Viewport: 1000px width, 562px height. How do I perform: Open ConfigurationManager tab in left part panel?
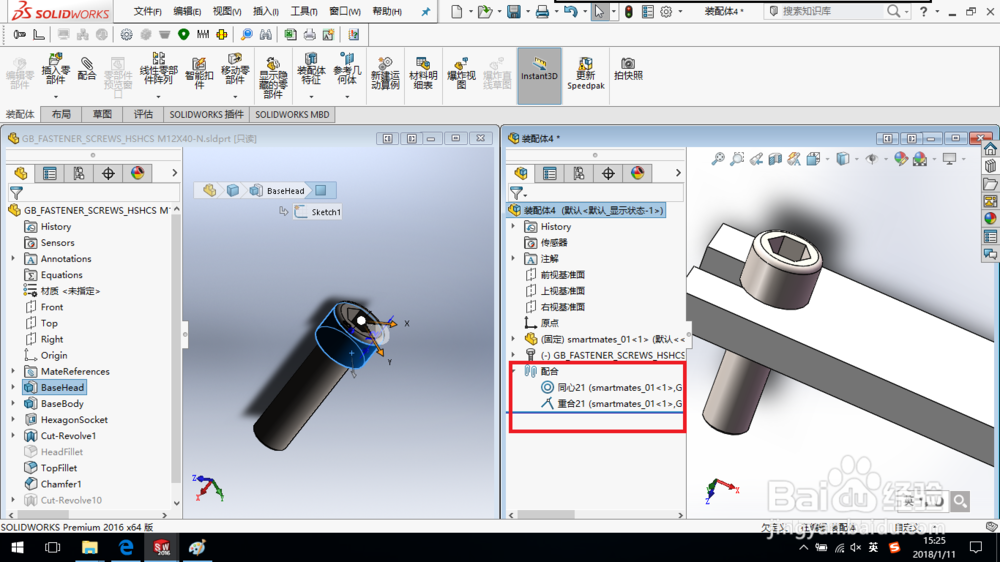pyautogui.click(x=79, y=173)
